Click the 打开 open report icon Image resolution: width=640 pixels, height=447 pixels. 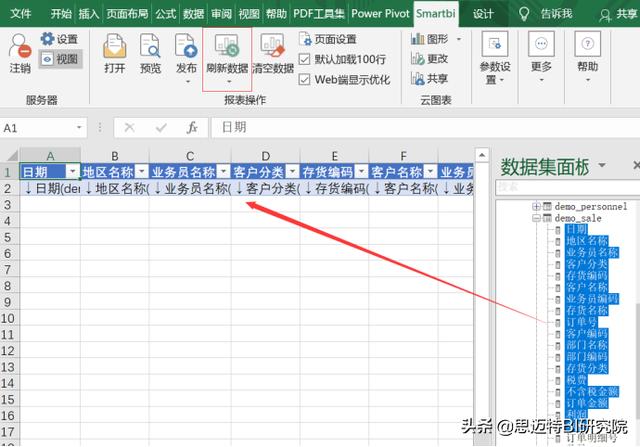[114, 46]
